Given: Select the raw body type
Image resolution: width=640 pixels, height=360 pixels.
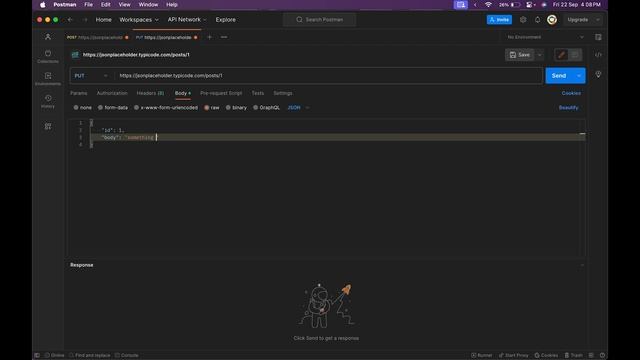Looking at the screenshot, I should click(212, 108).
